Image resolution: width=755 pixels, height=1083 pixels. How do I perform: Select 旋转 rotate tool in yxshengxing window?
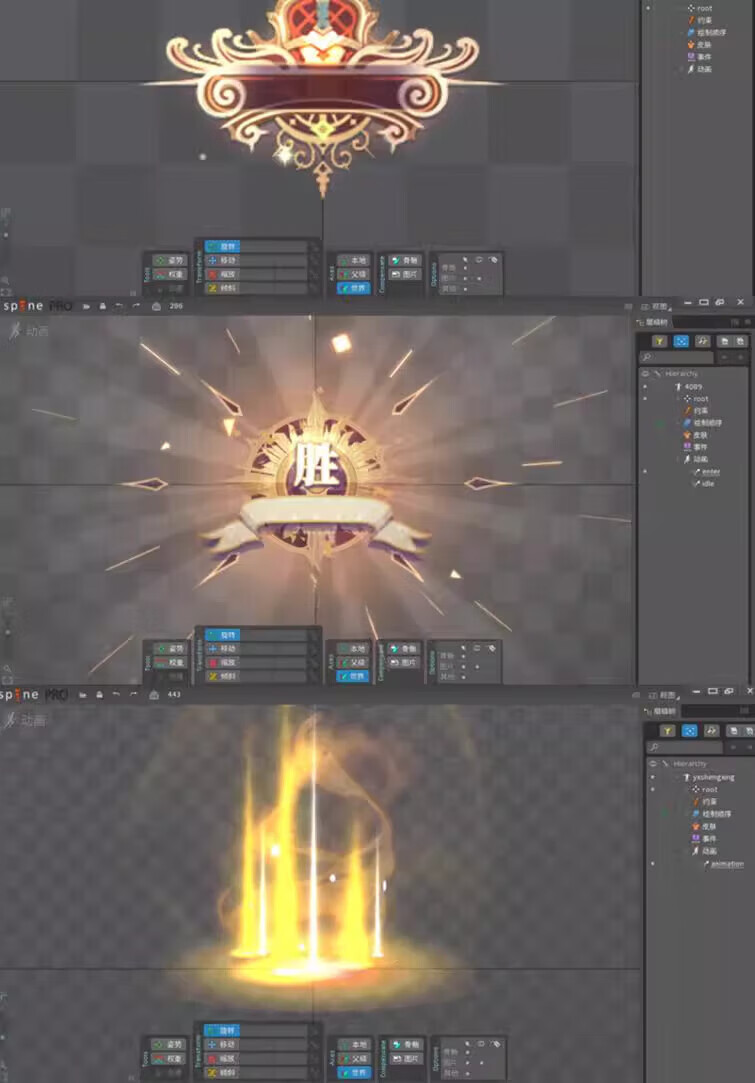point(221,1031)
